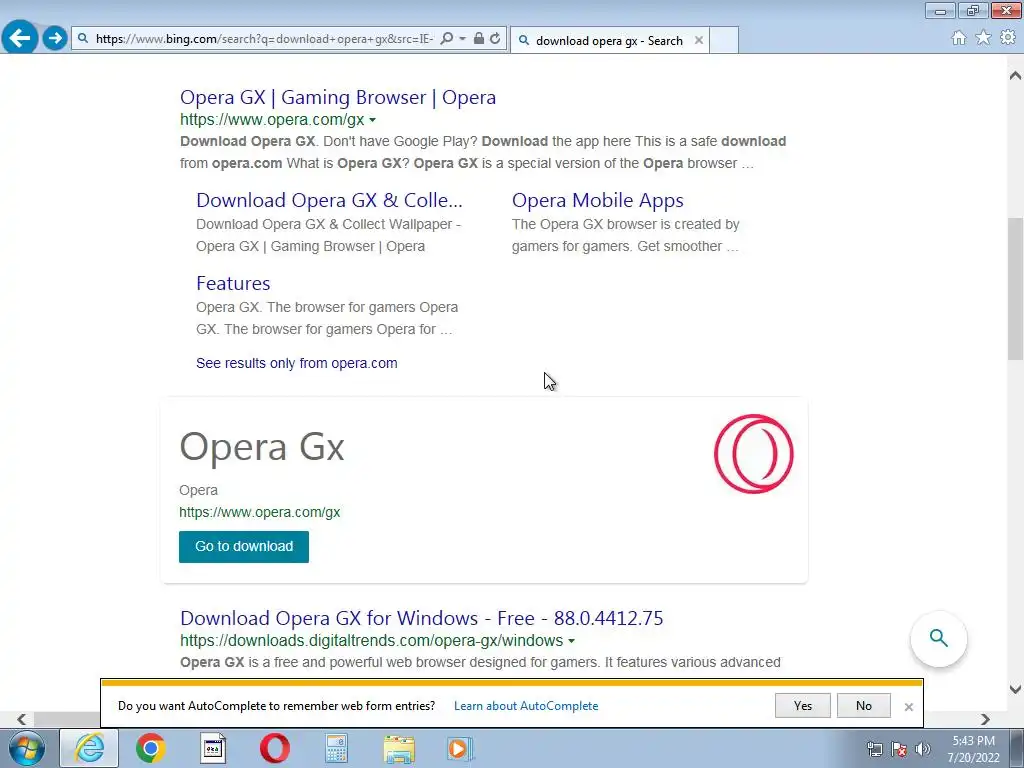Open the Action Center flag tray icon

(899, 749)
